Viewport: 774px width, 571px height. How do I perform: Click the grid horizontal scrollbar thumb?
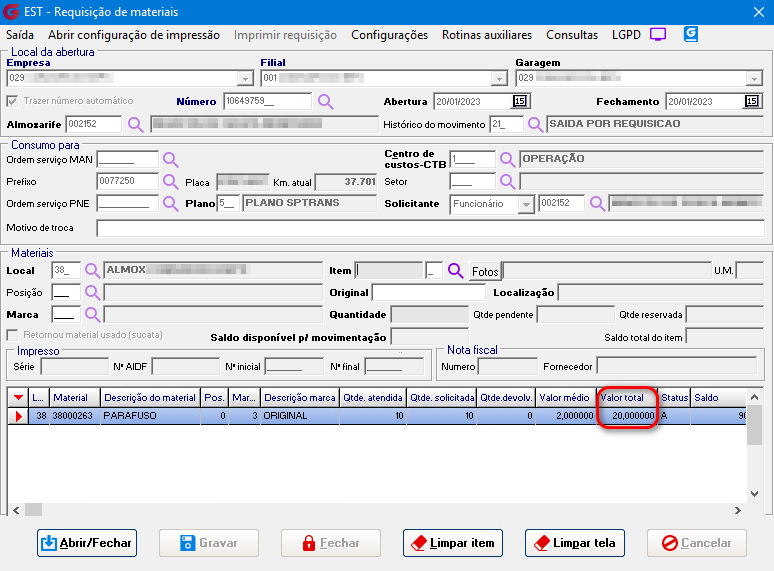(34, 510)
